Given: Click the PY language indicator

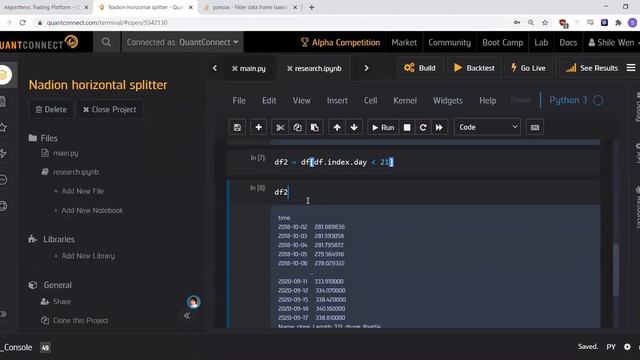Looking at the screenshot, I should point(611,347).
